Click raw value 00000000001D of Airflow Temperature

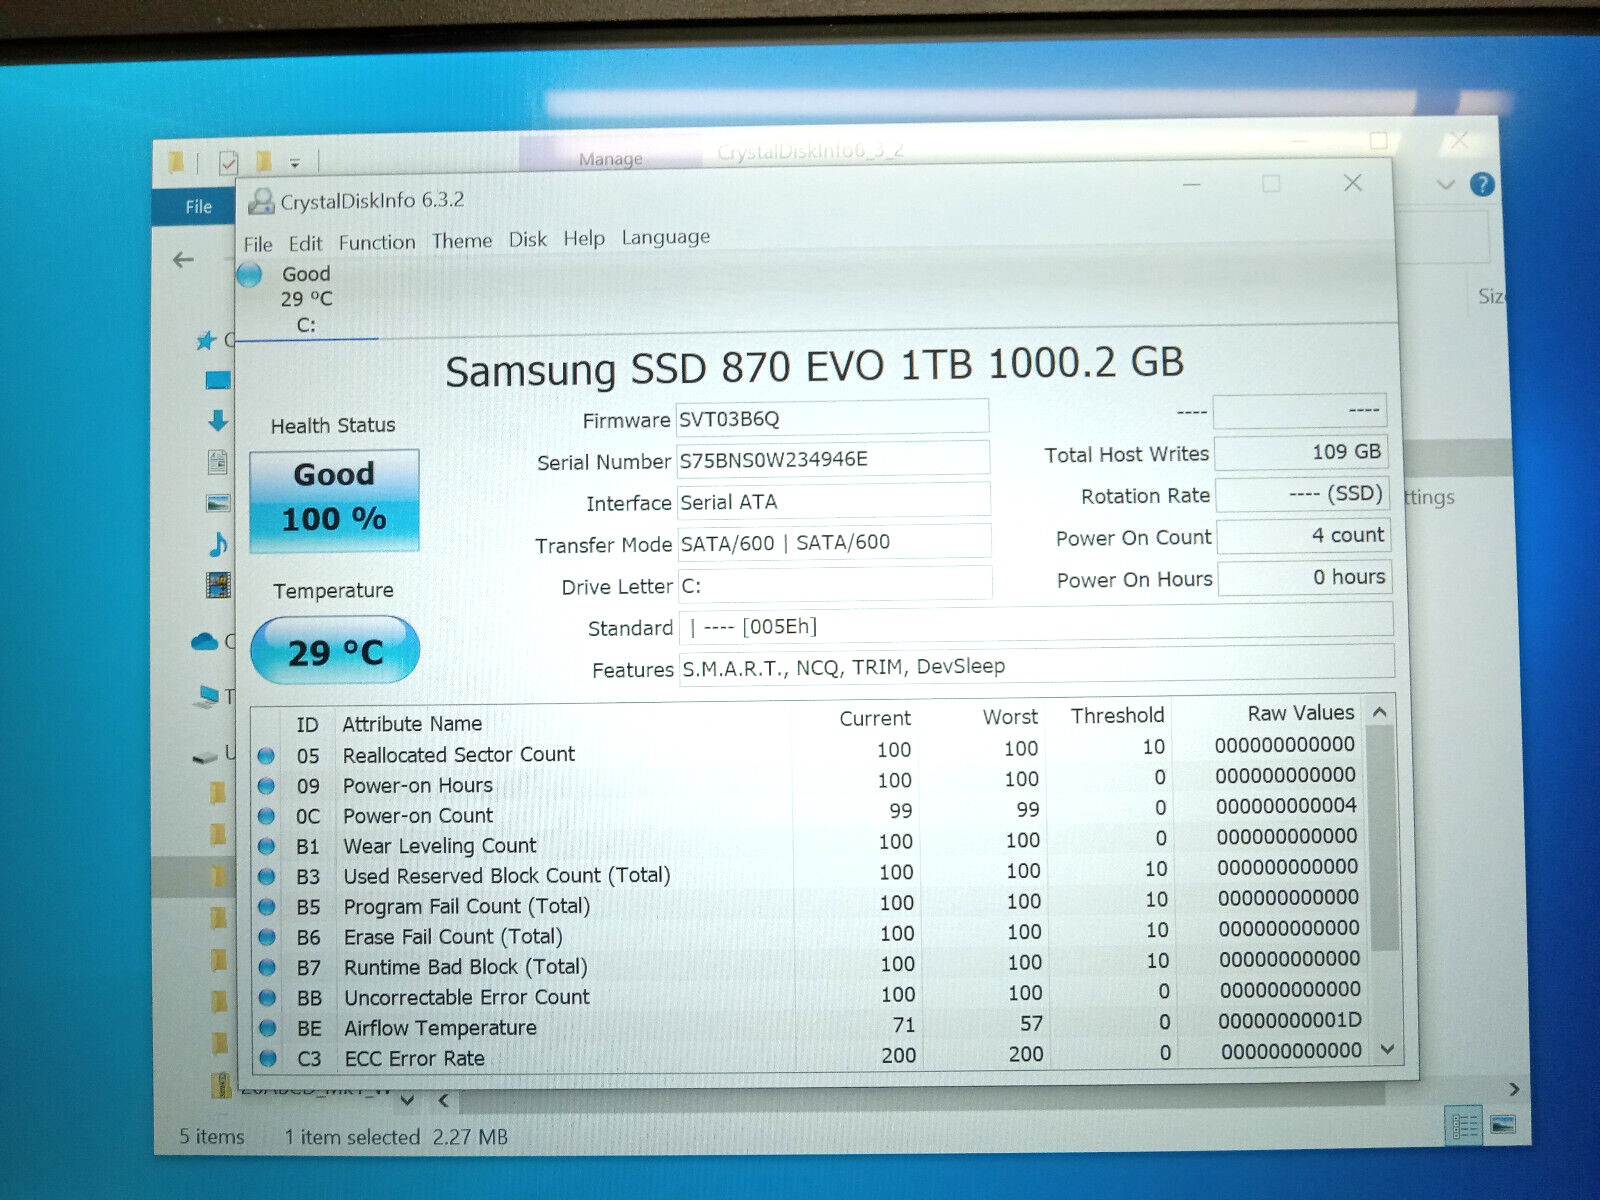[1290, 1020]
